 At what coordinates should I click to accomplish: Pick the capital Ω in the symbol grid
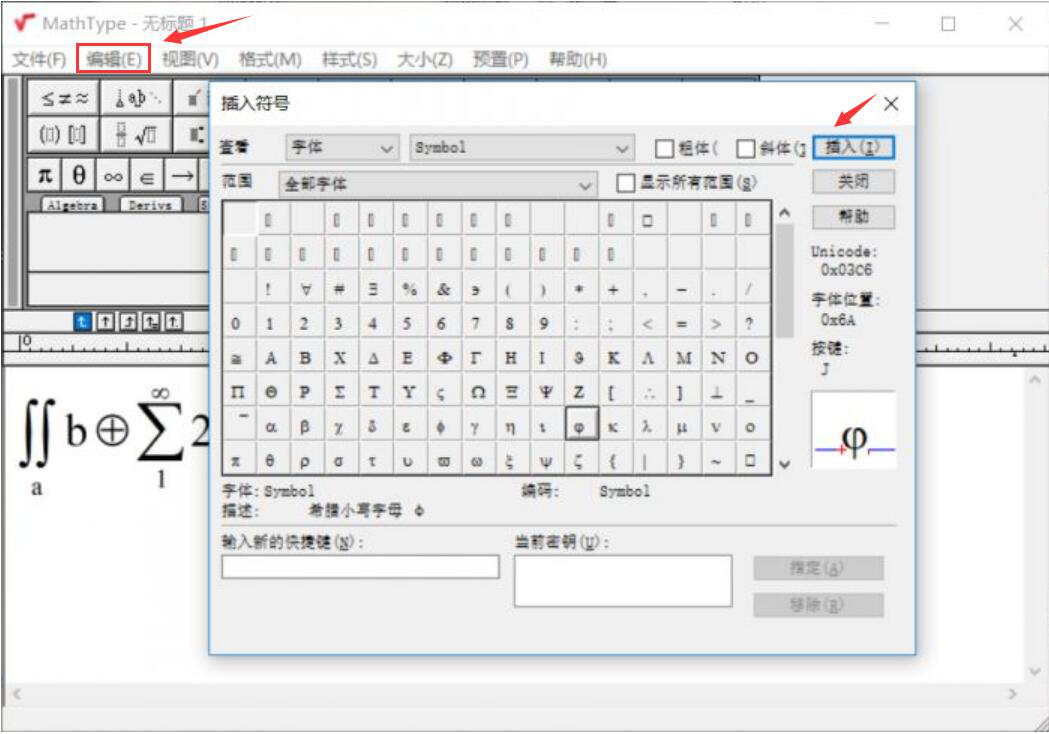point(477,392)
